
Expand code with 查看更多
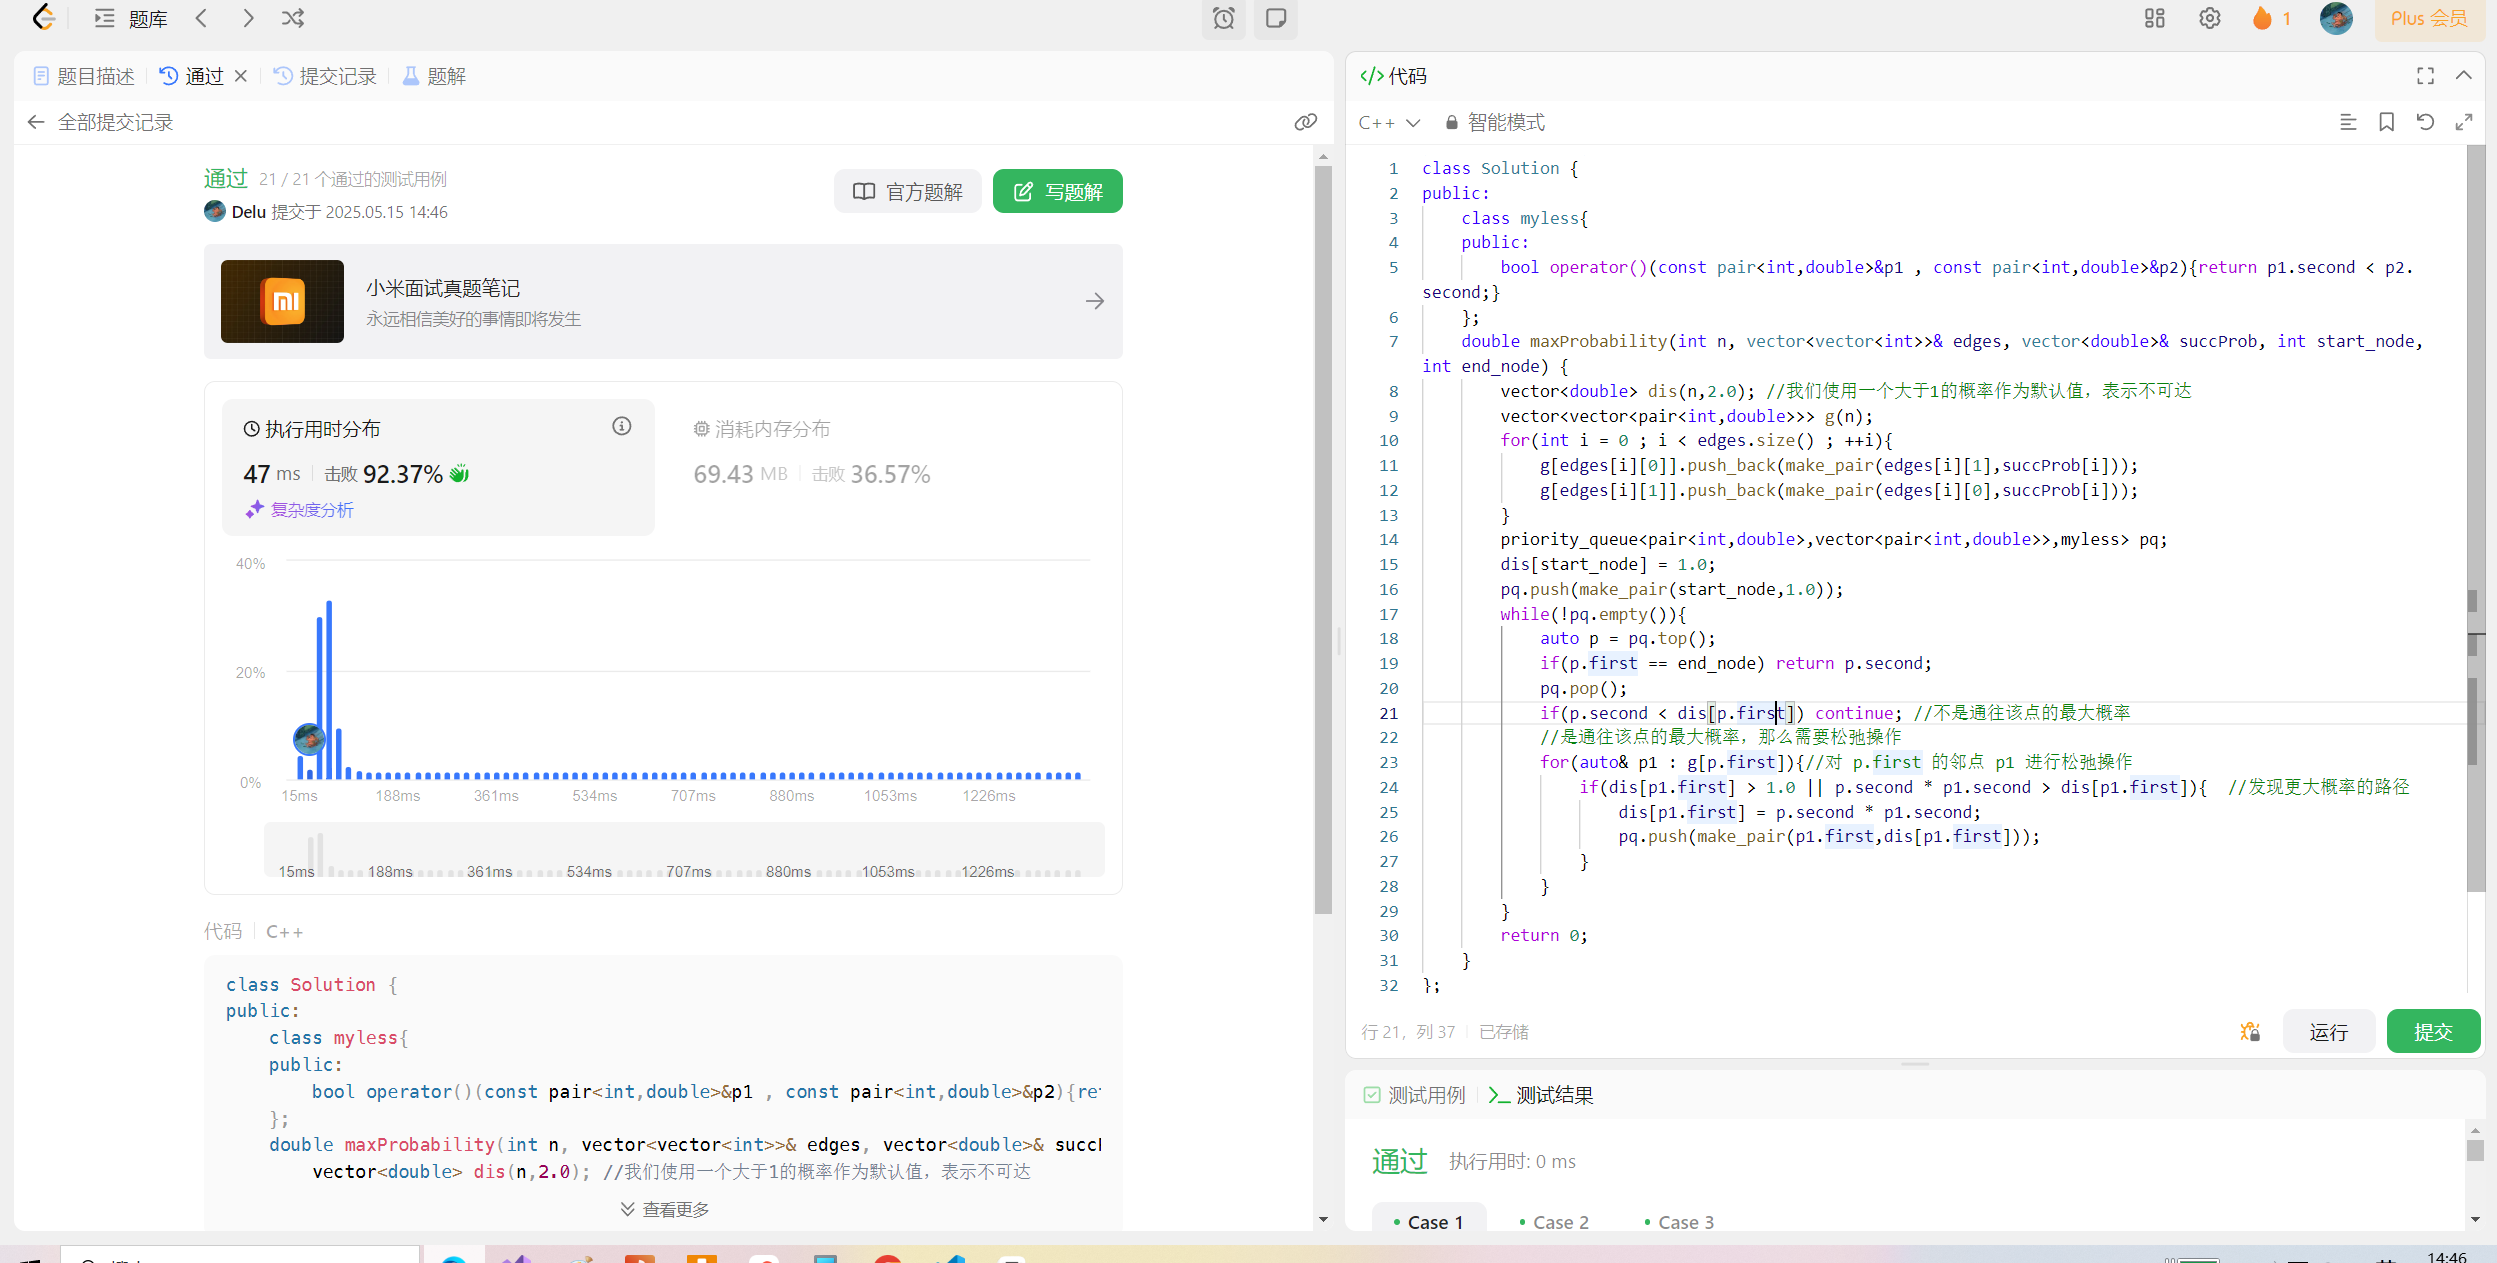pos(664,1209)
